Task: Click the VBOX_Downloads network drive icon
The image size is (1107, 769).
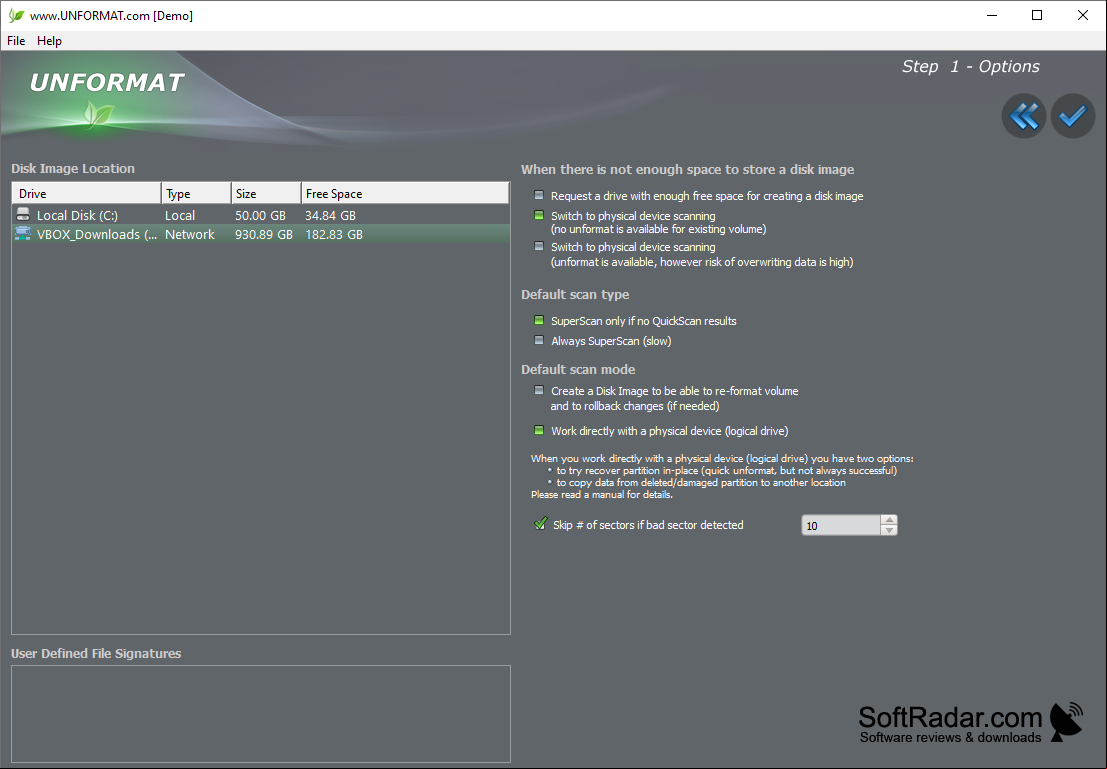Action: coord(23,234)
